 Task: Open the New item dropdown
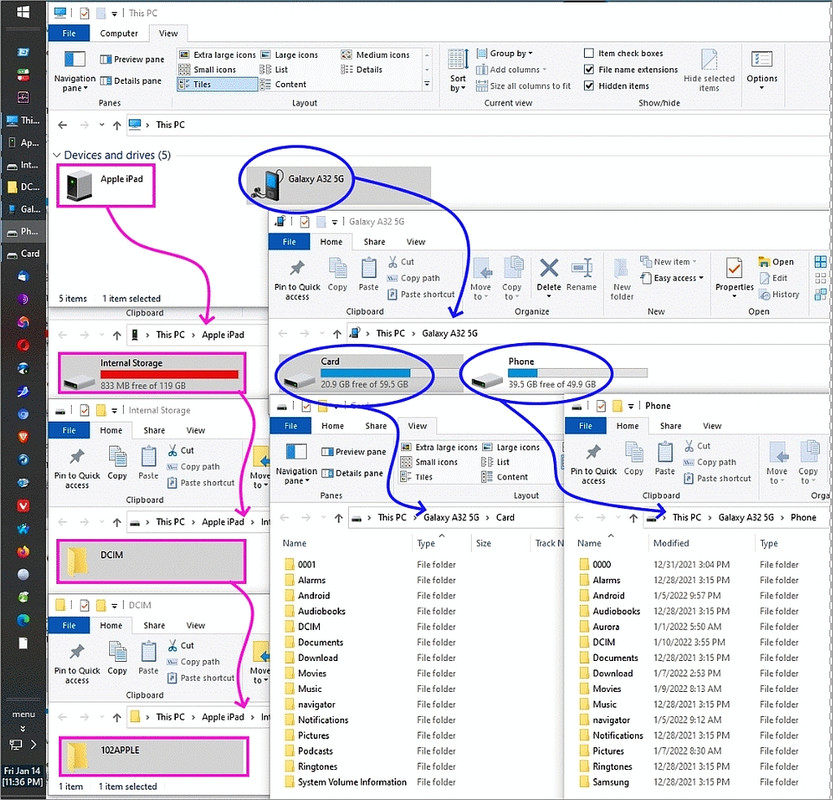point(668,262)
